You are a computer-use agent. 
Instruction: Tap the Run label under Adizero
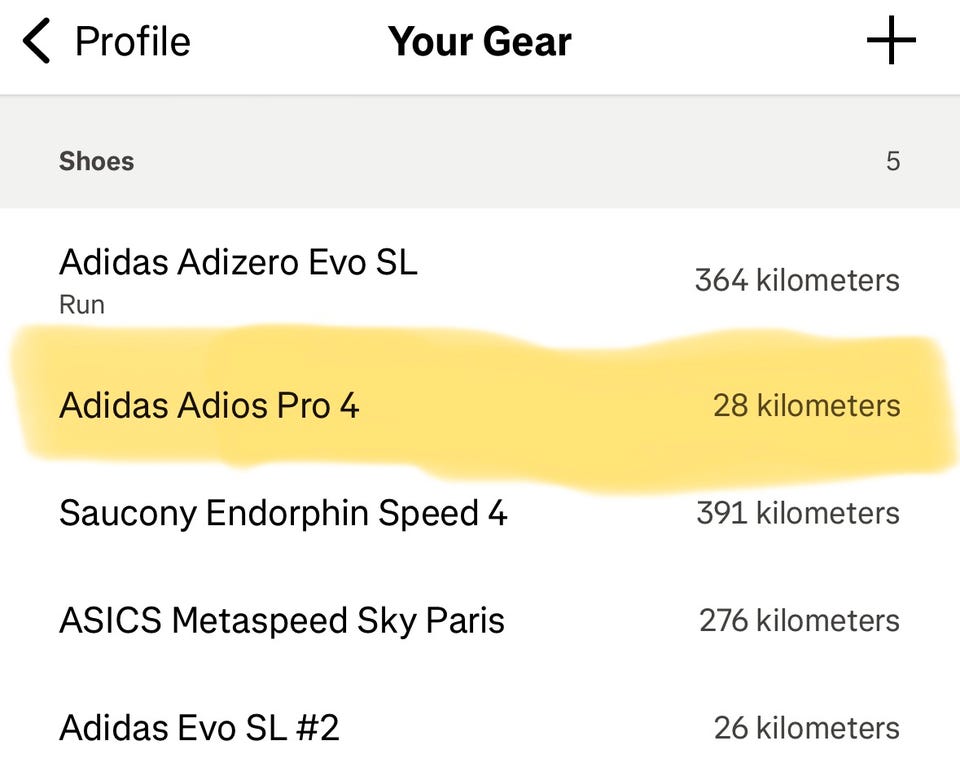point(81,304)
